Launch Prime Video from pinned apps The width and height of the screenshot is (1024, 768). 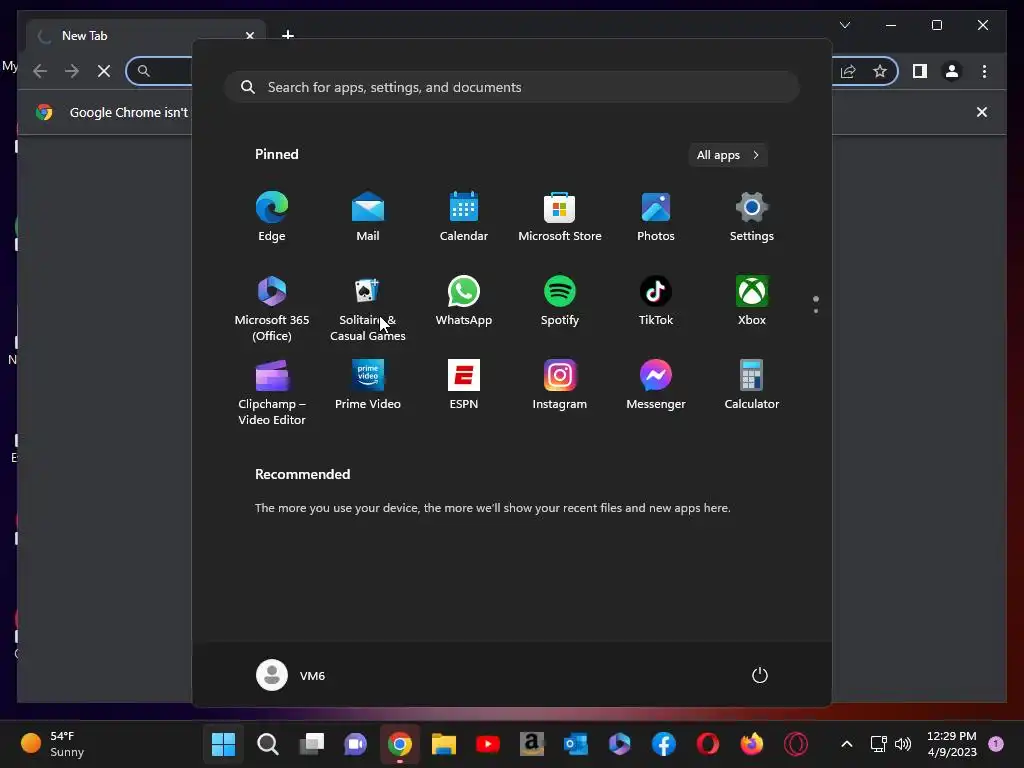(368, 384)
